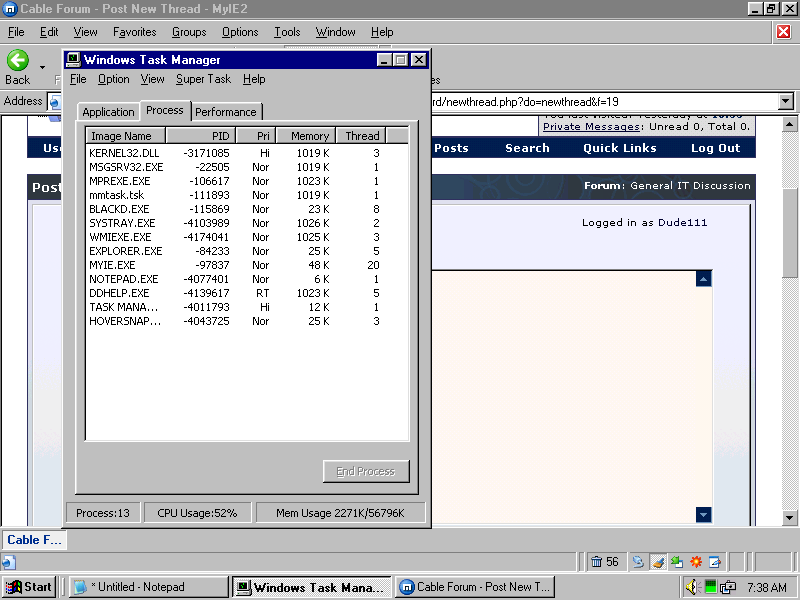Click Log Out in the forum navbar

click(715, 148)
